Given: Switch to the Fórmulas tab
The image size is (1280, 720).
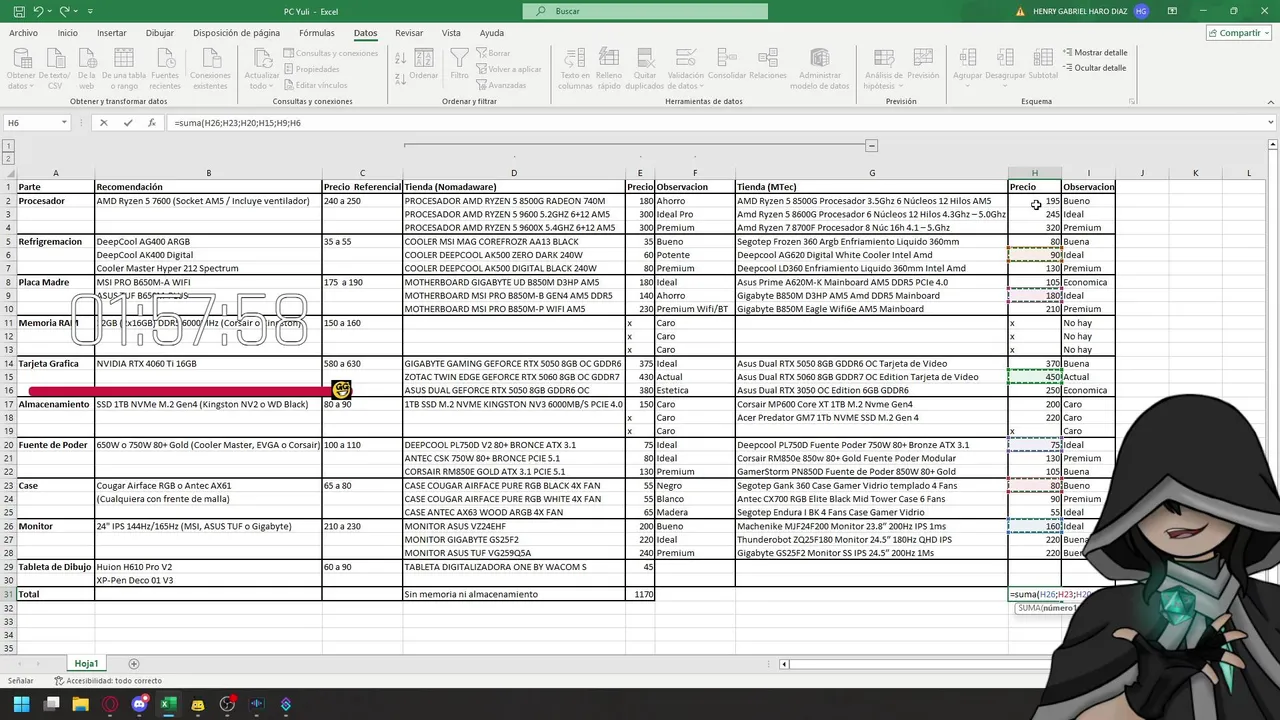Looking at the screenshot, I should tap(317, 33).
